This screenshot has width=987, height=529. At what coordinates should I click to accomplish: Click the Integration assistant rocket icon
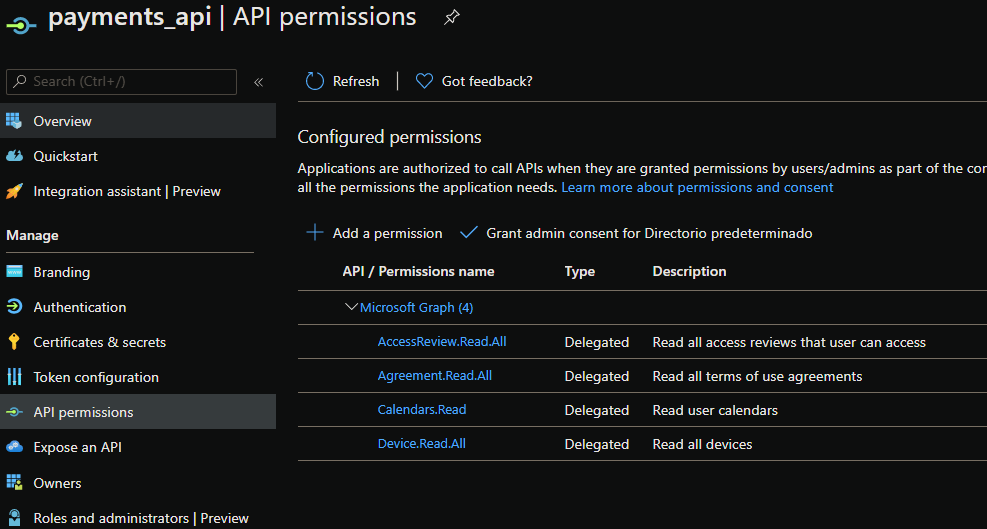(x=14, y=191)
